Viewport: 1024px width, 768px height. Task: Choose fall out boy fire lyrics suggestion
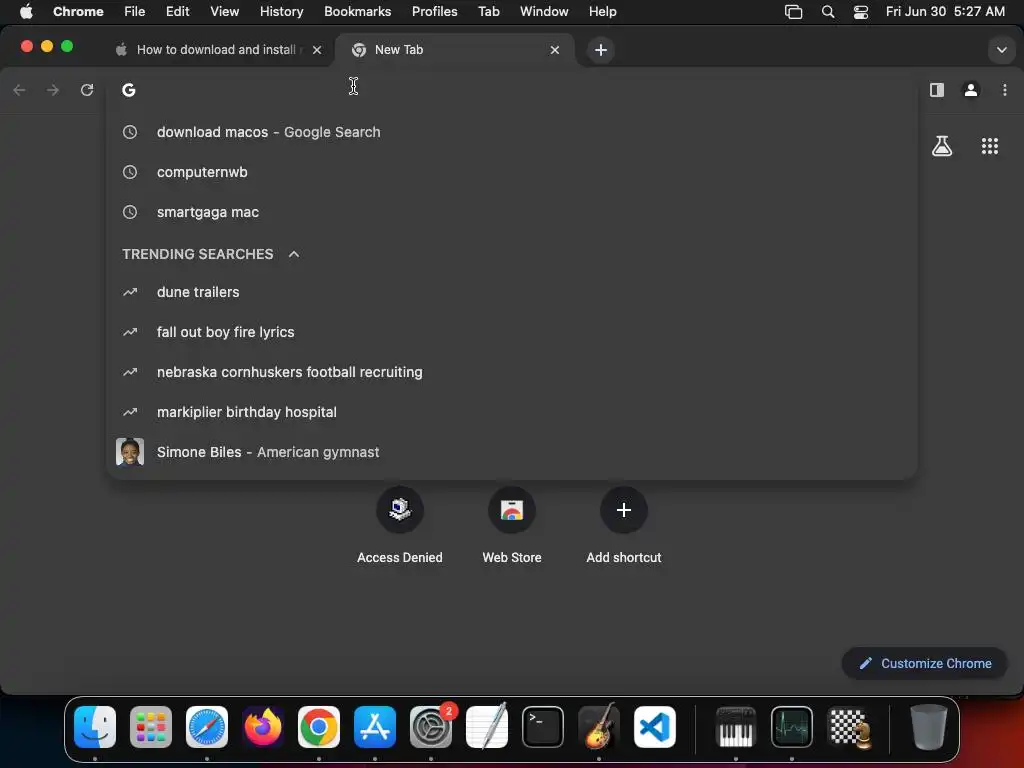(511, 332)
